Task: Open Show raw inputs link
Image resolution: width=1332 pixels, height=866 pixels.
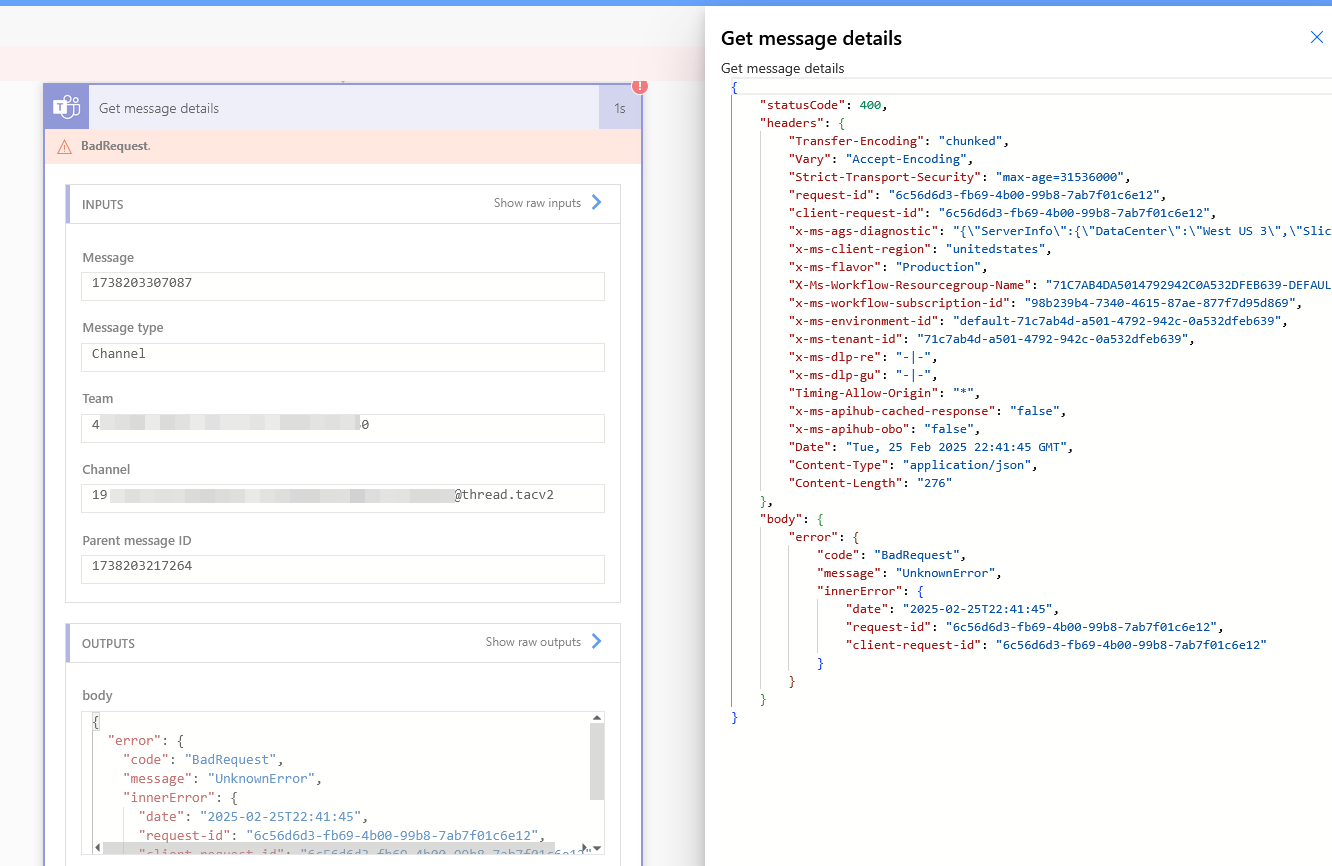Action: pyautogui.click(x=537, y=203)
